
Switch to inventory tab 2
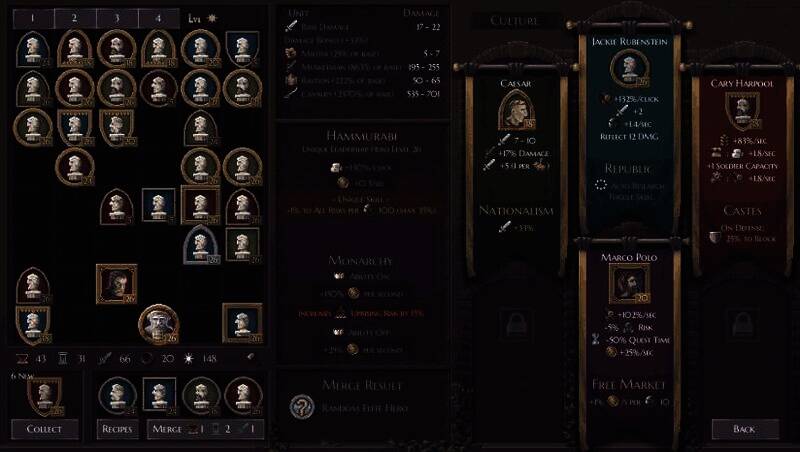click(x=74, y=18)
